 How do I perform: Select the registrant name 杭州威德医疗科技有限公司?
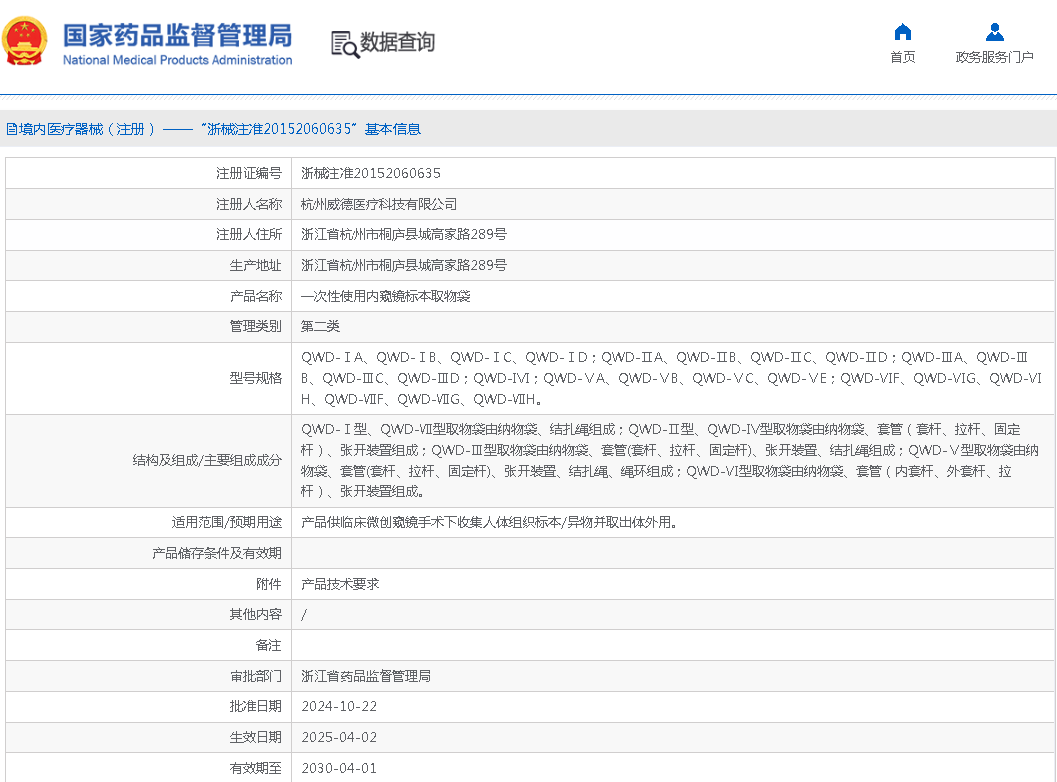[379, 204]
